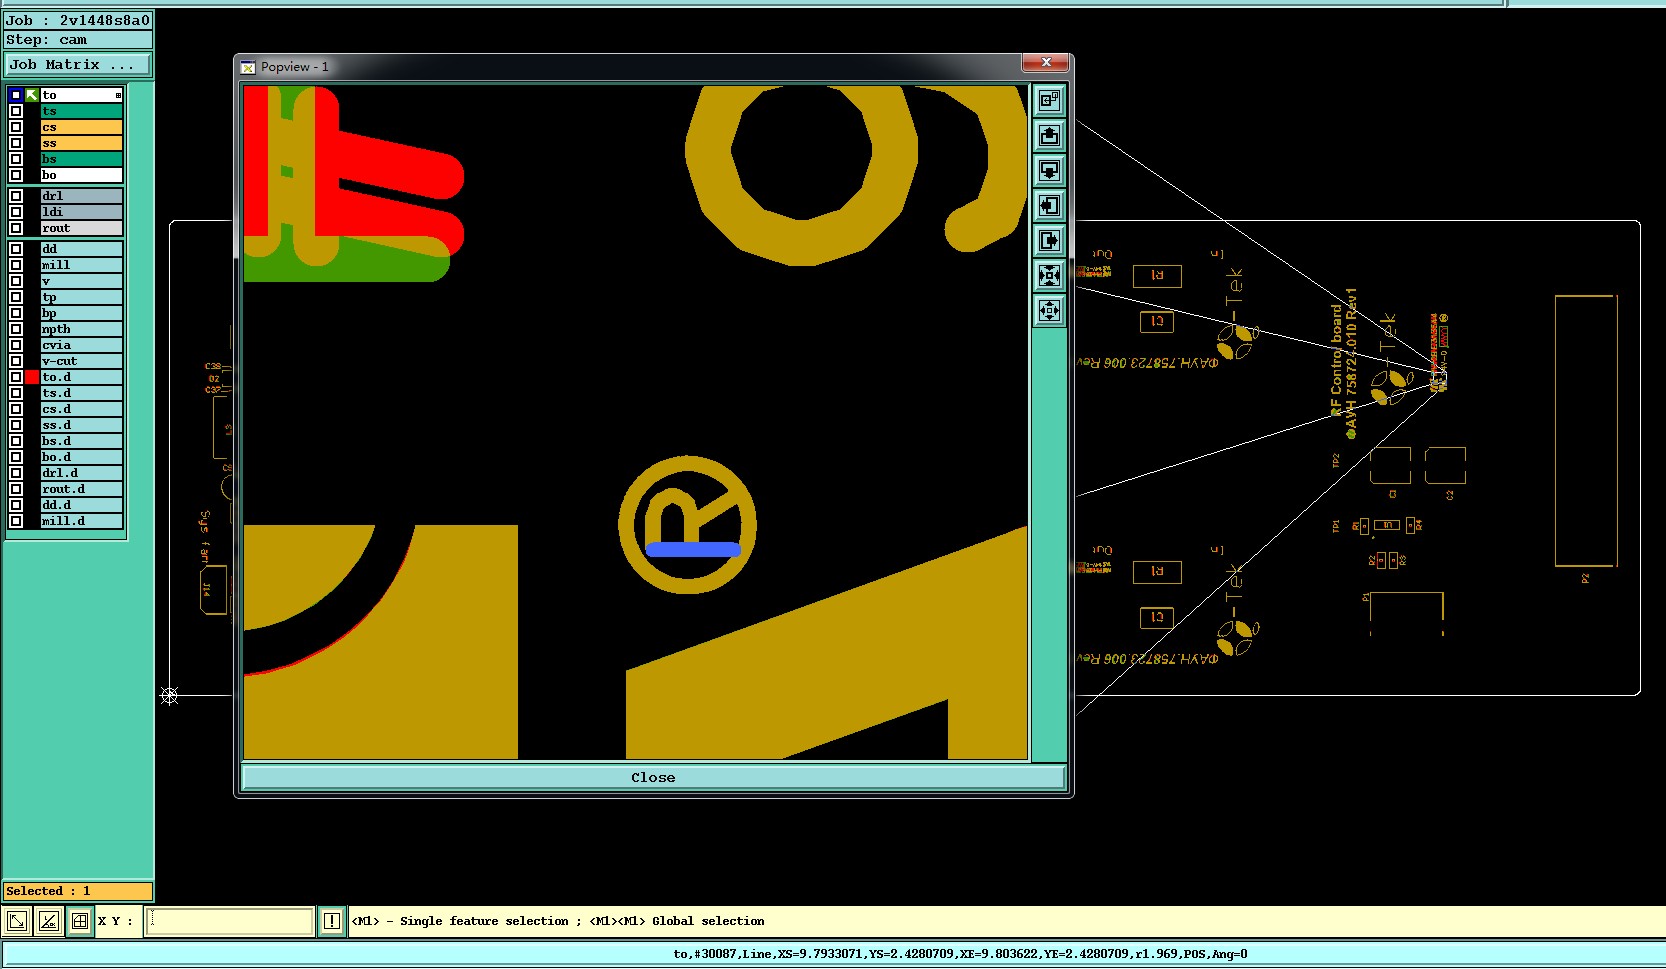1666x969 pixels.
Task: Select the 'cs' layer name
Action: [x=81, y=127]
